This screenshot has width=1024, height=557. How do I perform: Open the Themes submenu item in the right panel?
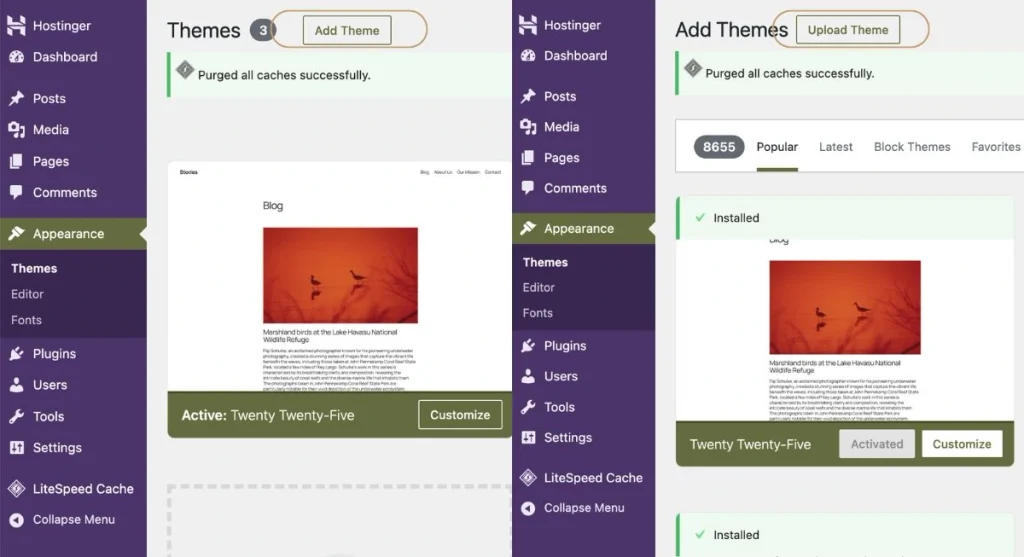pyautogui.click(x=545, y=263)
